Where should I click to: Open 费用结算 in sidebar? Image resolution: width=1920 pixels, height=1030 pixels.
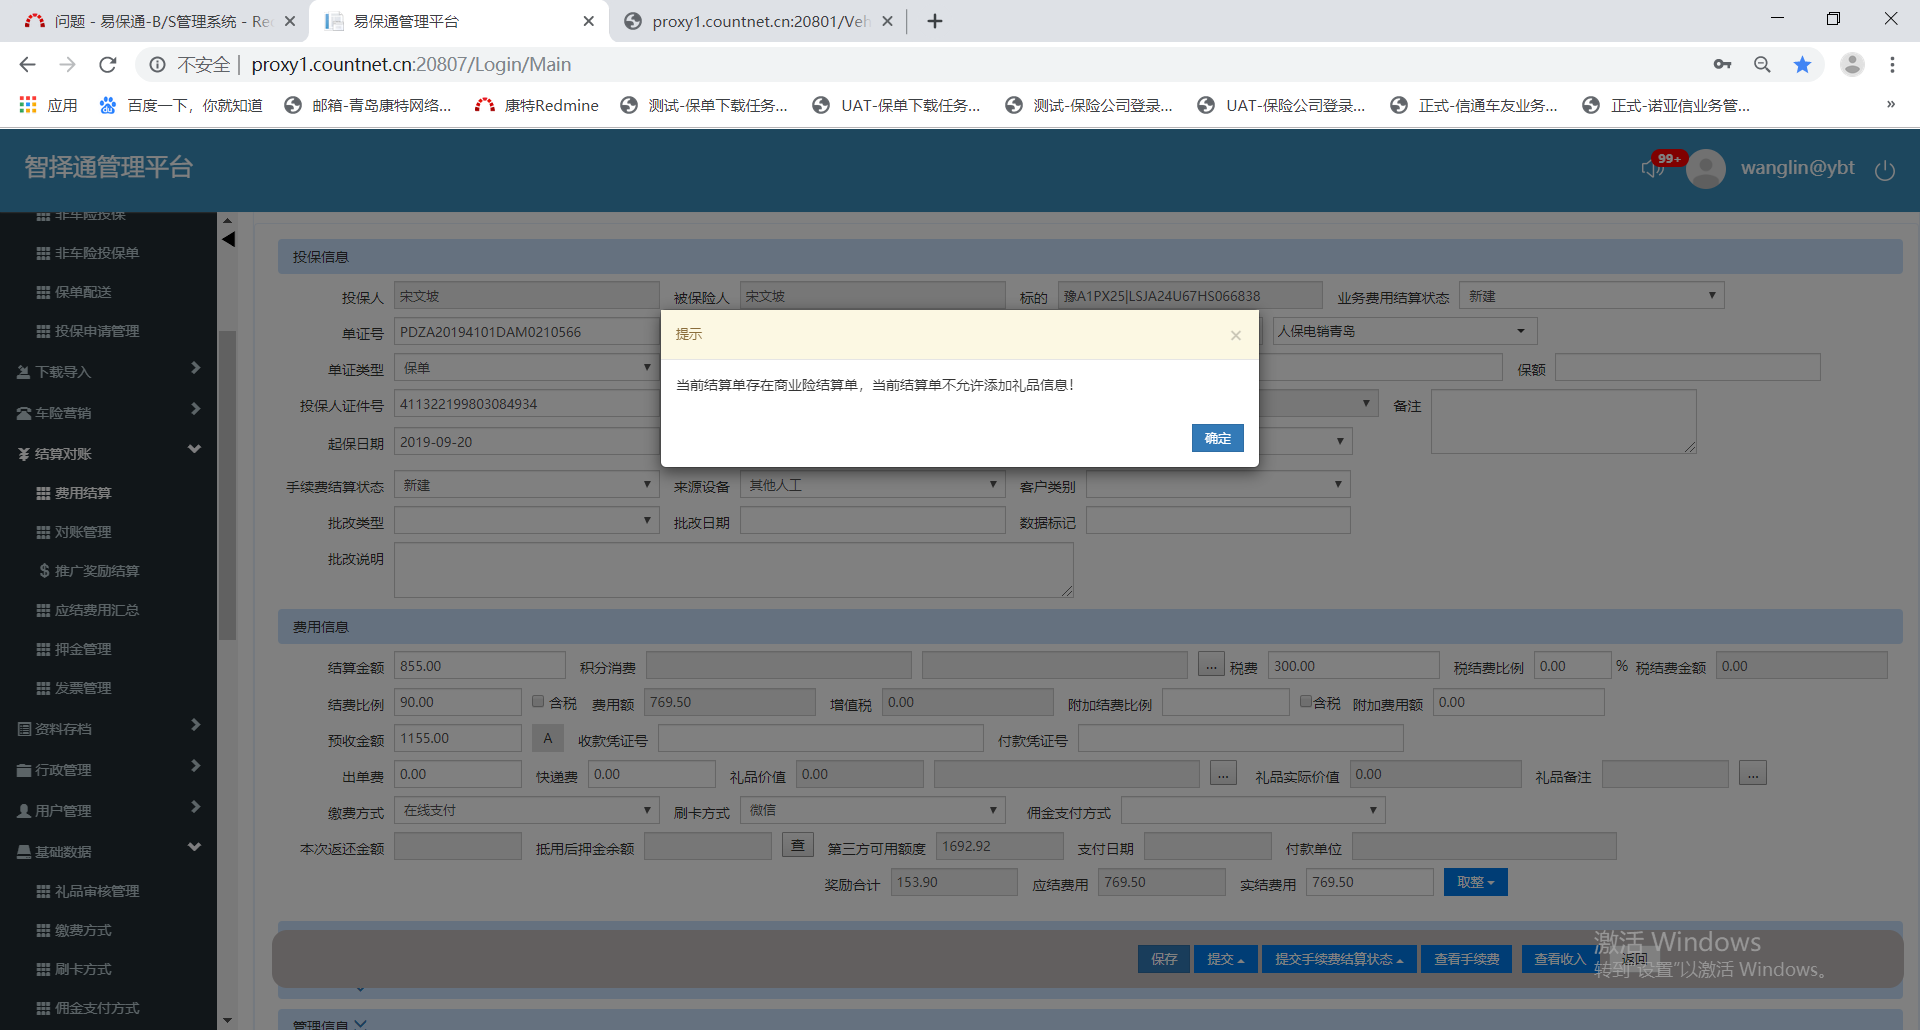tap(83, 493)
